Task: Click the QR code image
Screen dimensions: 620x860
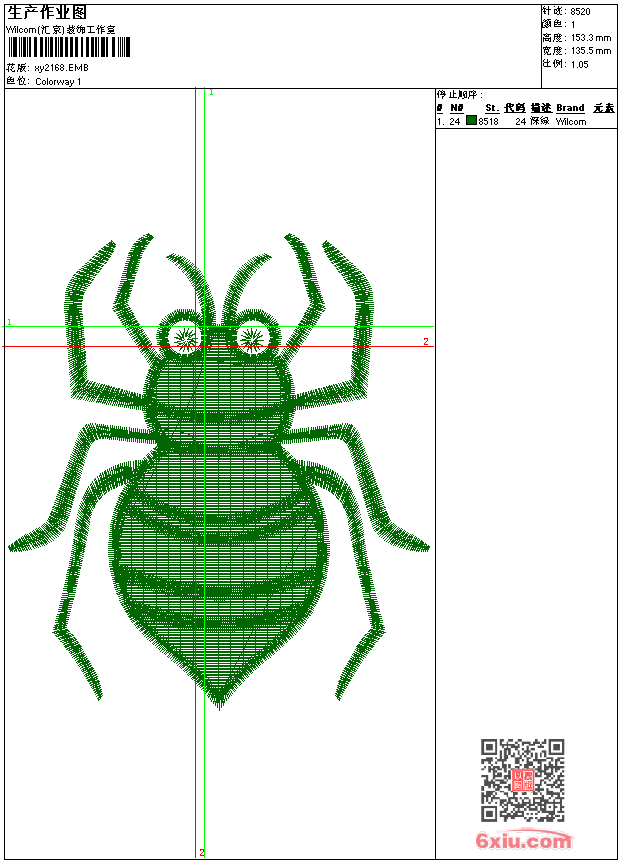Action: pos(522,780)
